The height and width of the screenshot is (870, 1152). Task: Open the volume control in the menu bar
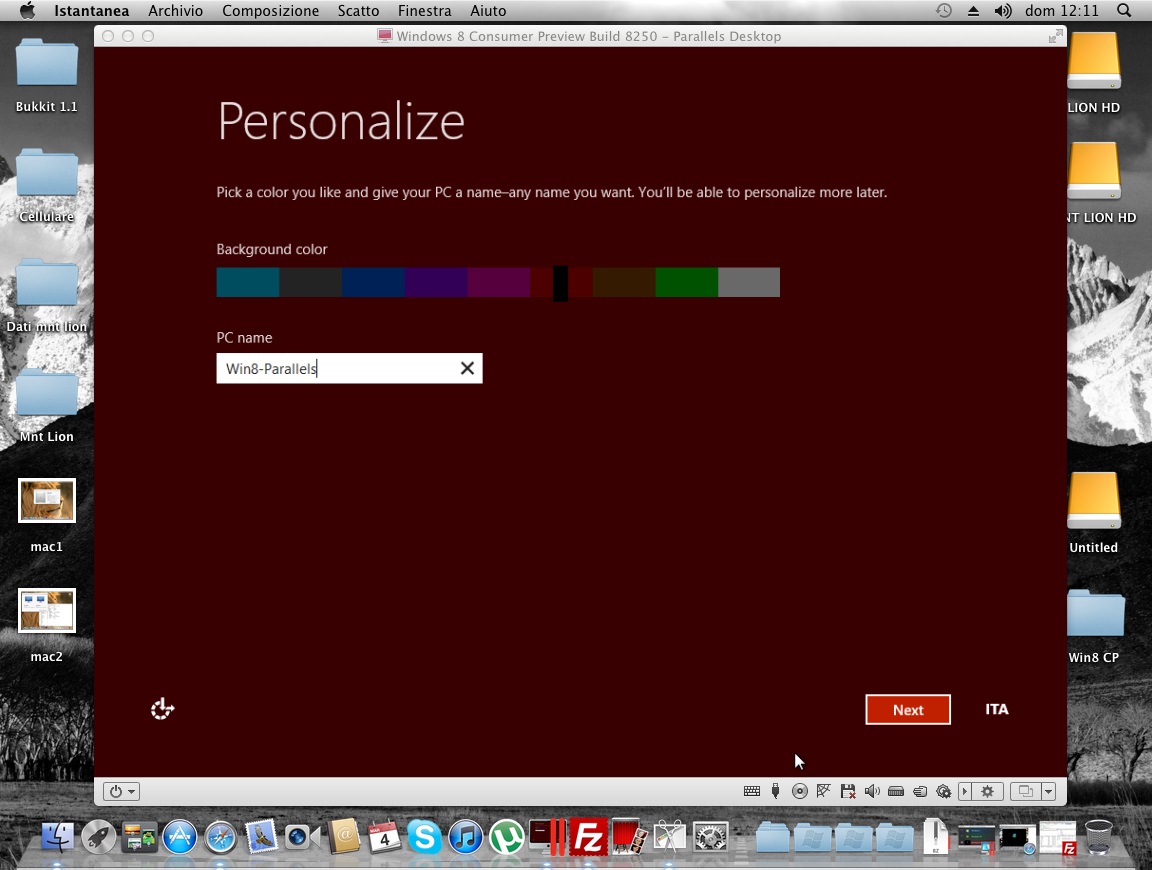pos(1002,10)
